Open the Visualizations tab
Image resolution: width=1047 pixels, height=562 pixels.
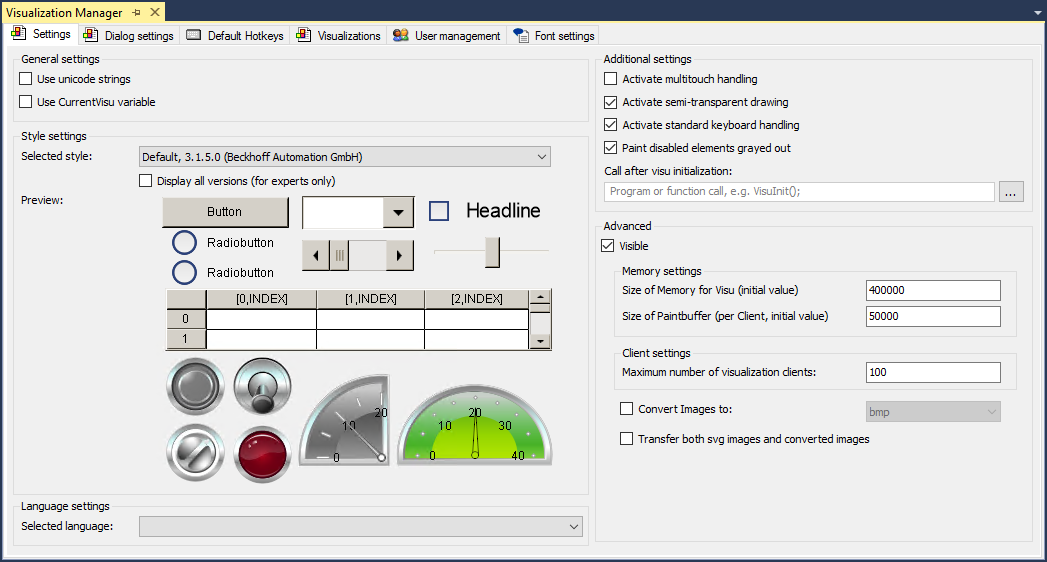pos(339,35)
